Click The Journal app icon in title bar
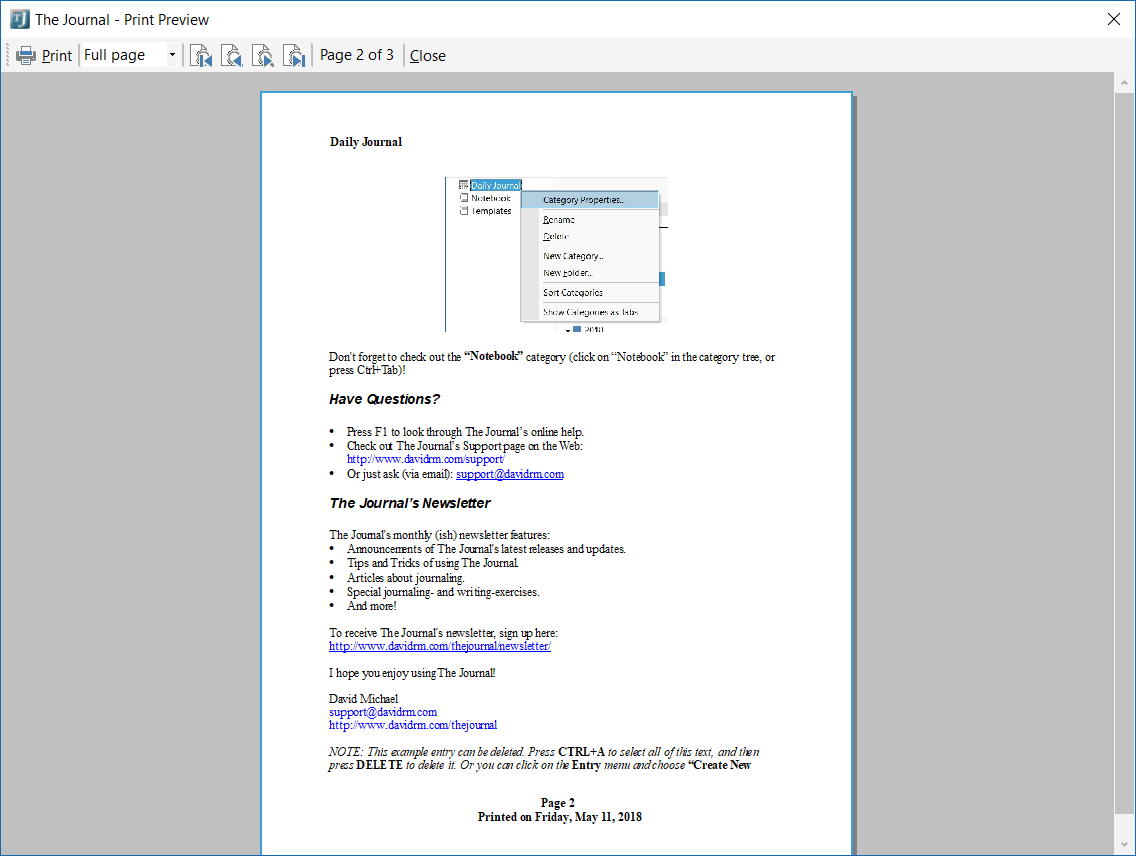The width and height of the screenshot is (1136, 856). click(20, 19)
